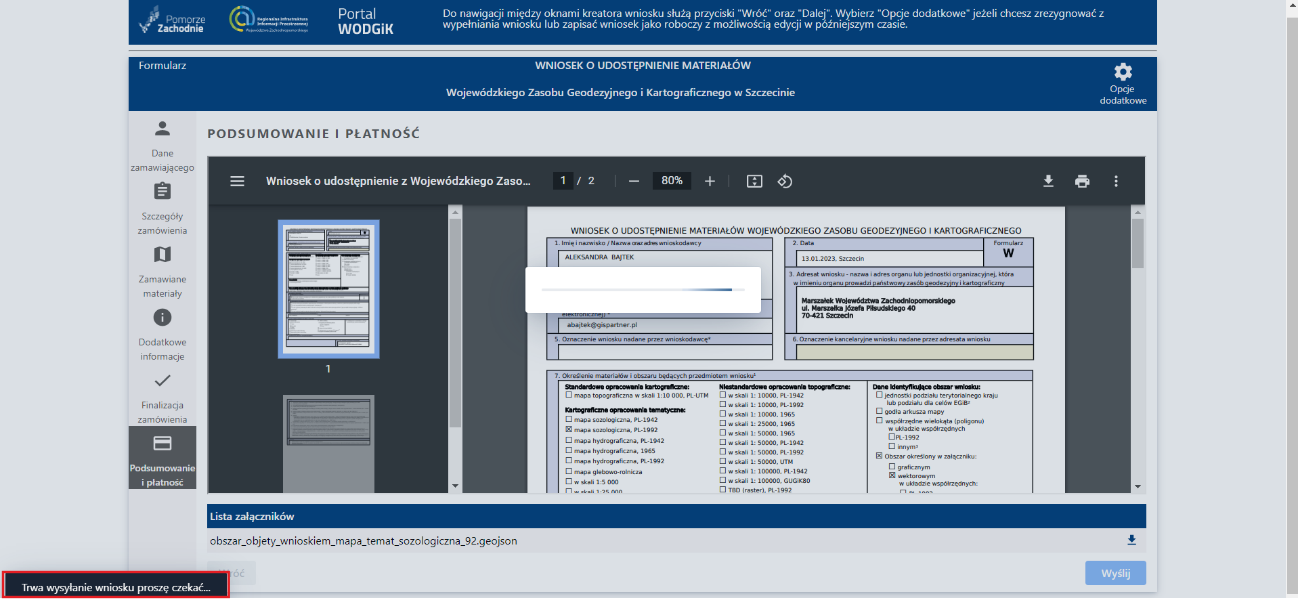Click the PDF page number input field
This screenshot has width=1298, height=599.
(564, 181)
